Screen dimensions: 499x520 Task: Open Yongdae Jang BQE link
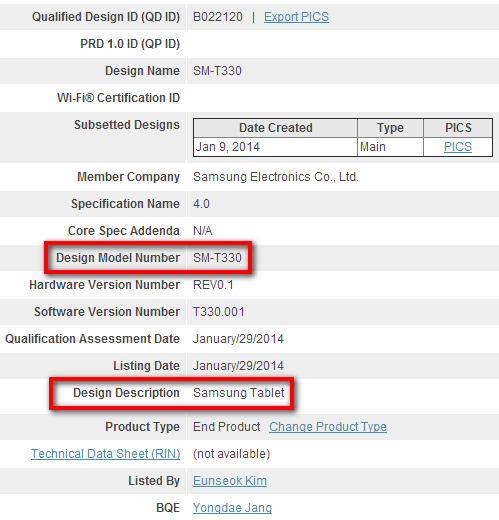tap(232, 508)
